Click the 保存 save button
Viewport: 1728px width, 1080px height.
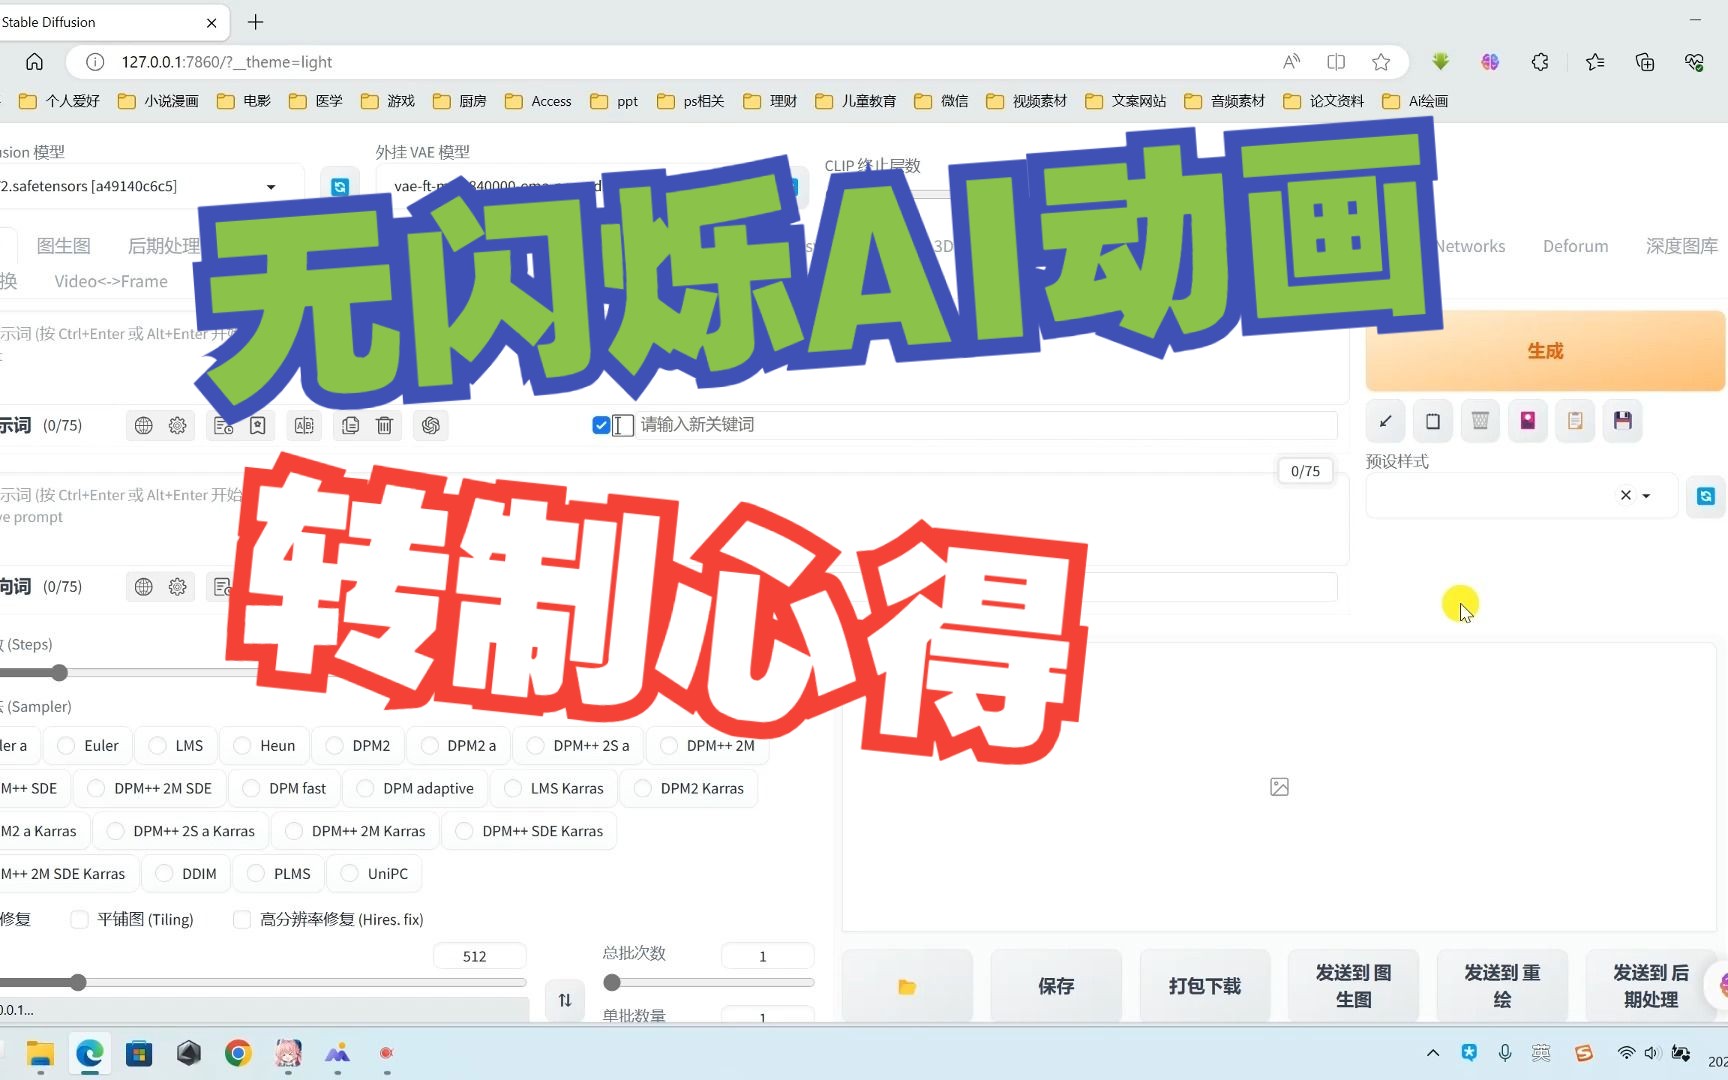1056,987
